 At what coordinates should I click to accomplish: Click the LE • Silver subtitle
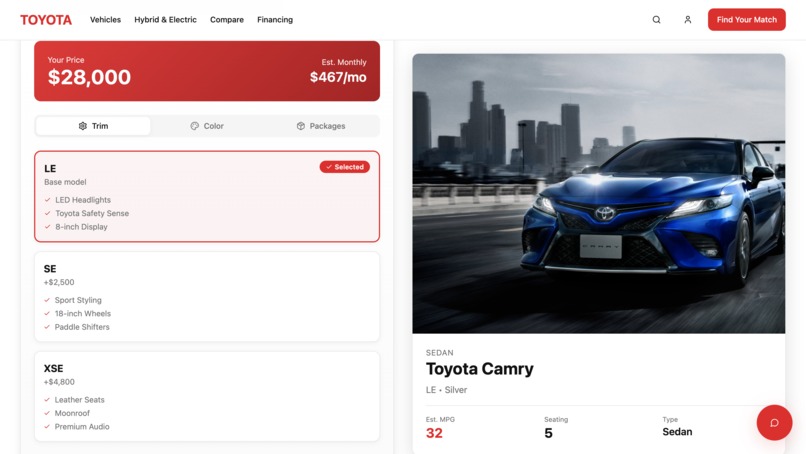pos(446,390)
